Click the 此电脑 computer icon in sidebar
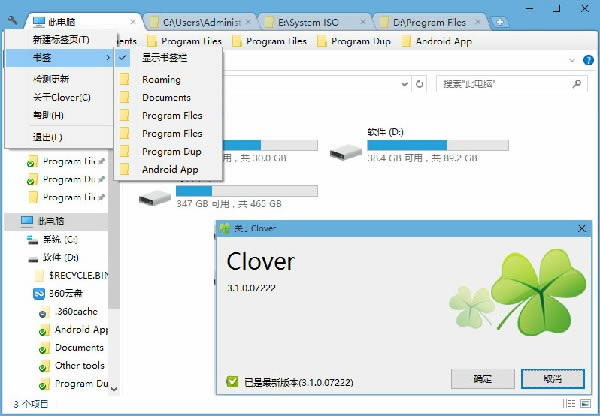 point(27,221)
